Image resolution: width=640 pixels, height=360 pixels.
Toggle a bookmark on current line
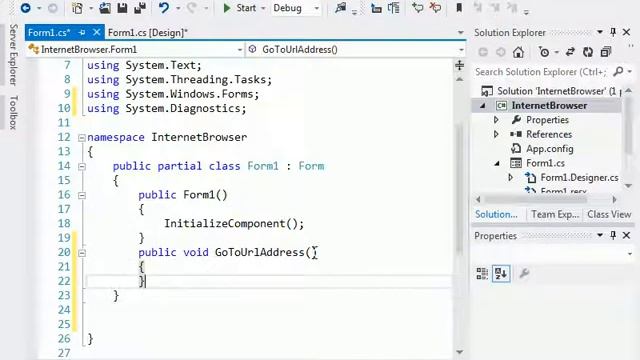point(459,8)
